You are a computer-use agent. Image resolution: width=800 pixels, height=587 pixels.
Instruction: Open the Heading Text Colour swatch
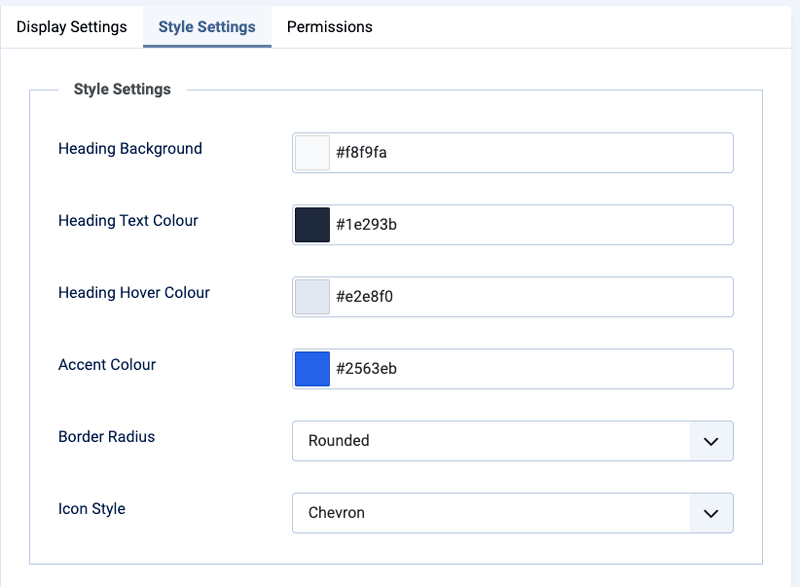pos(312,225)
